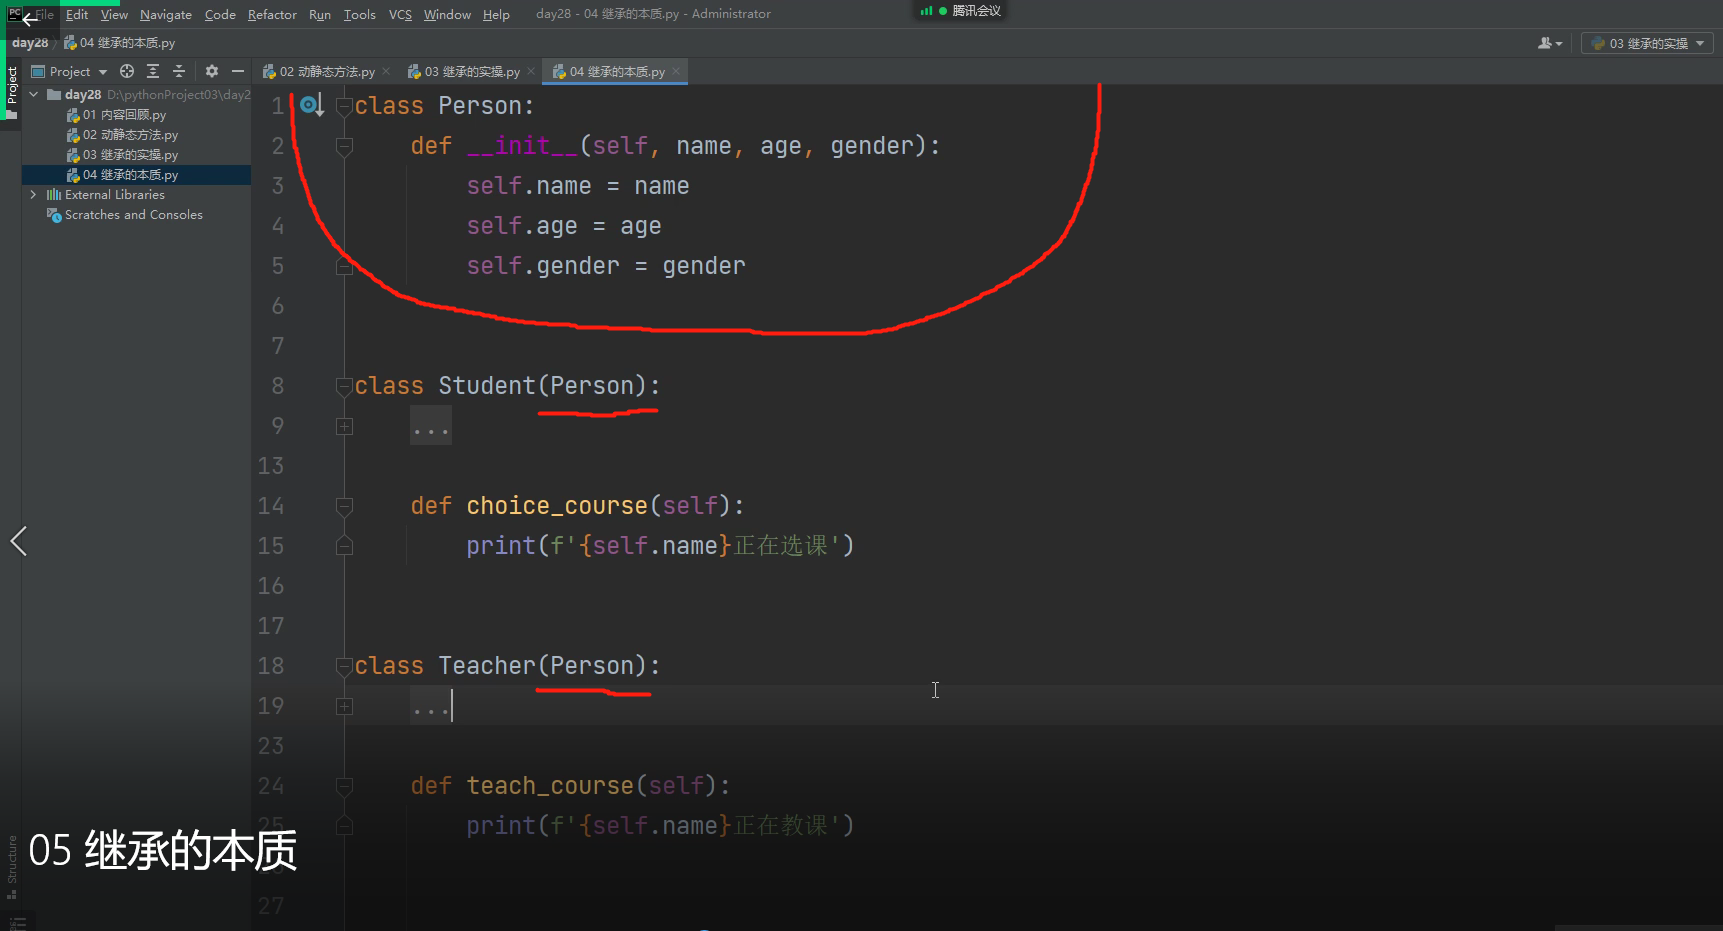Image resolution: width=1723 pixels, height=931 pixels.
Task: Click Collapse All icon in Project panel
Action: 179,72
